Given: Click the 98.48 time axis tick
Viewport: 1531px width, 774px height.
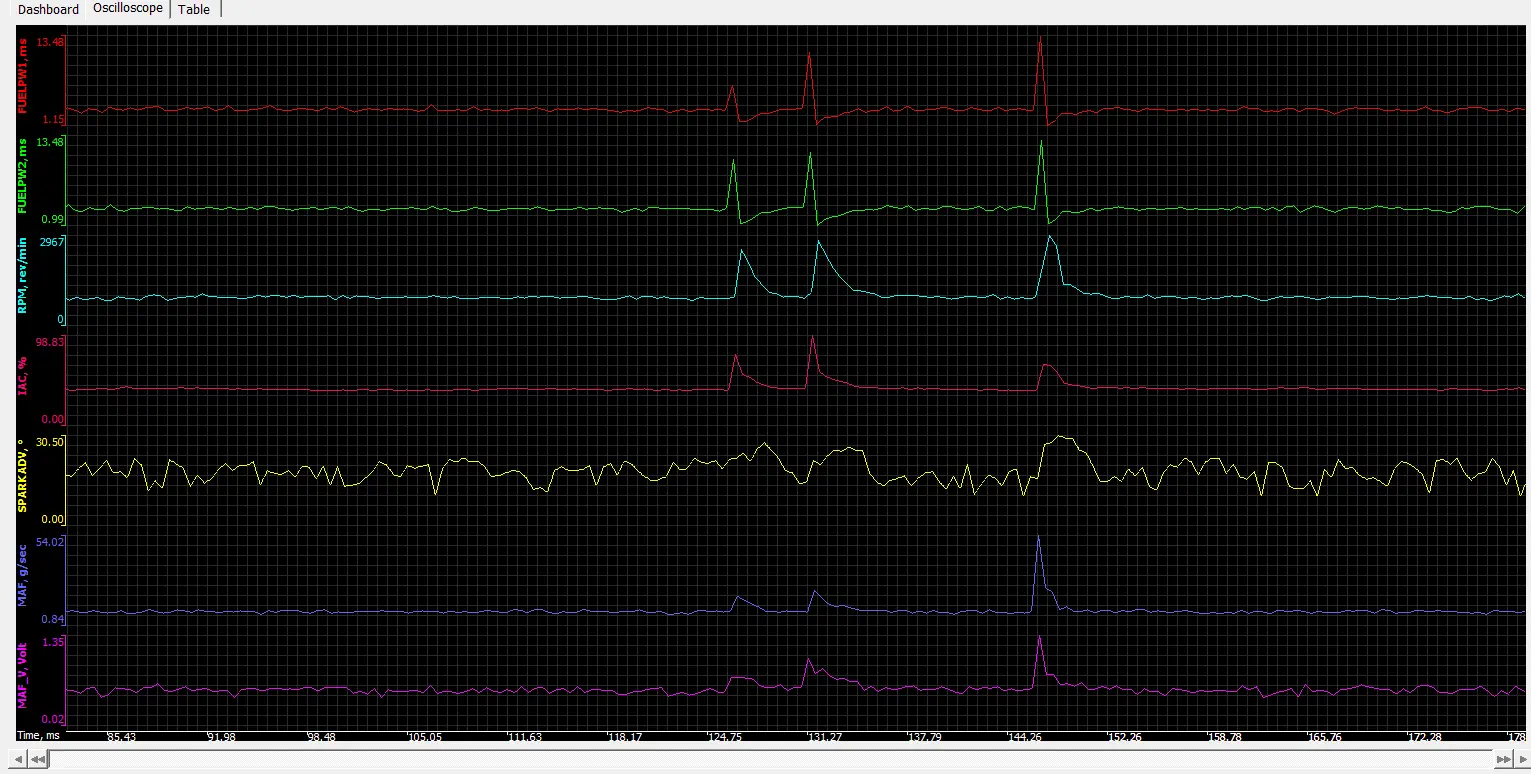Looking at the screenshot, I should pos(322,737).
